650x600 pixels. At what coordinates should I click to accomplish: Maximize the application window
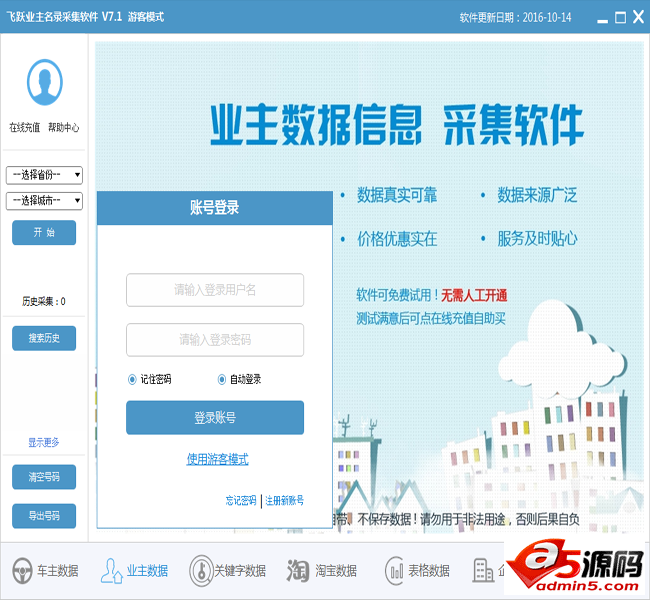tap(621, 17)
